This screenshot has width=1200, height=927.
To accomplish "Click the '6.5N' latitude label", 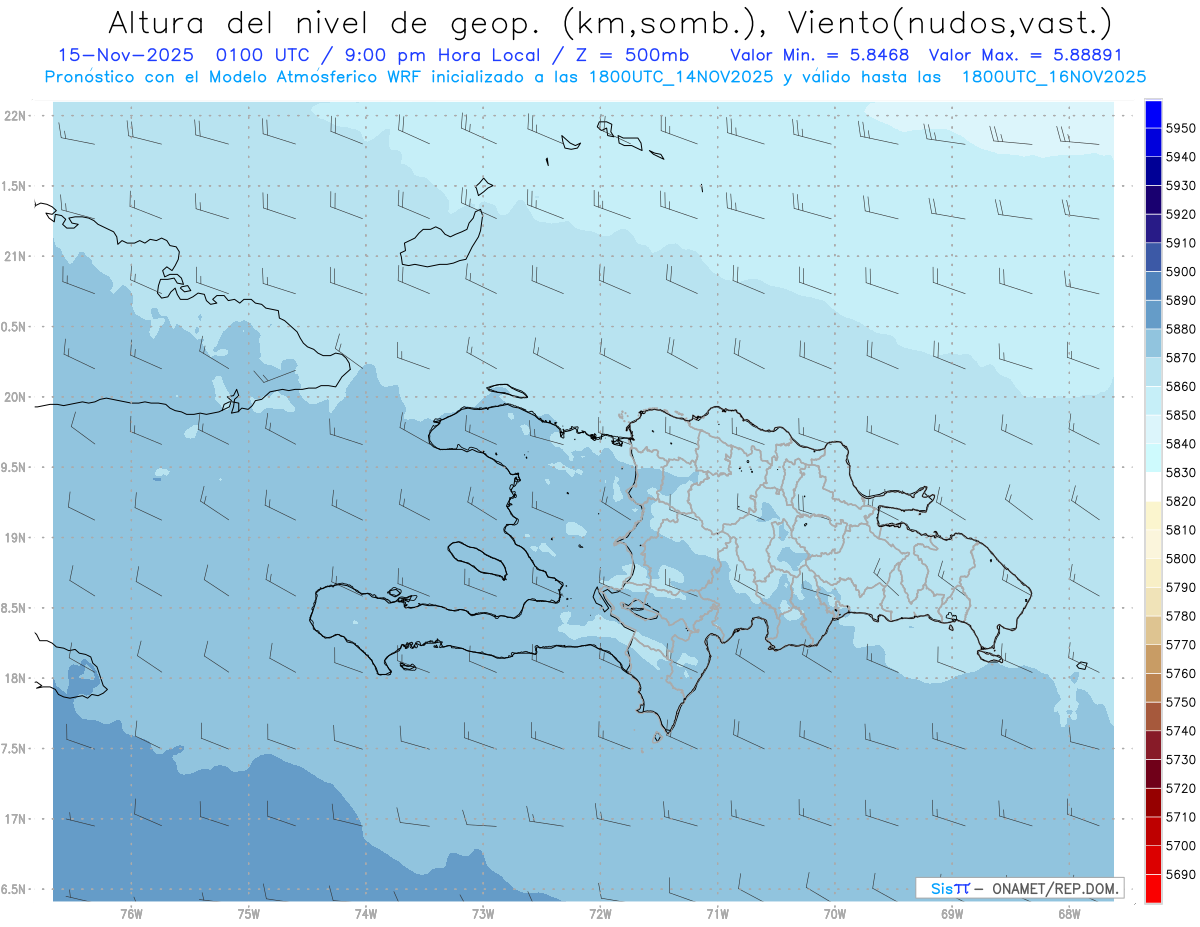I will point(15,890).
